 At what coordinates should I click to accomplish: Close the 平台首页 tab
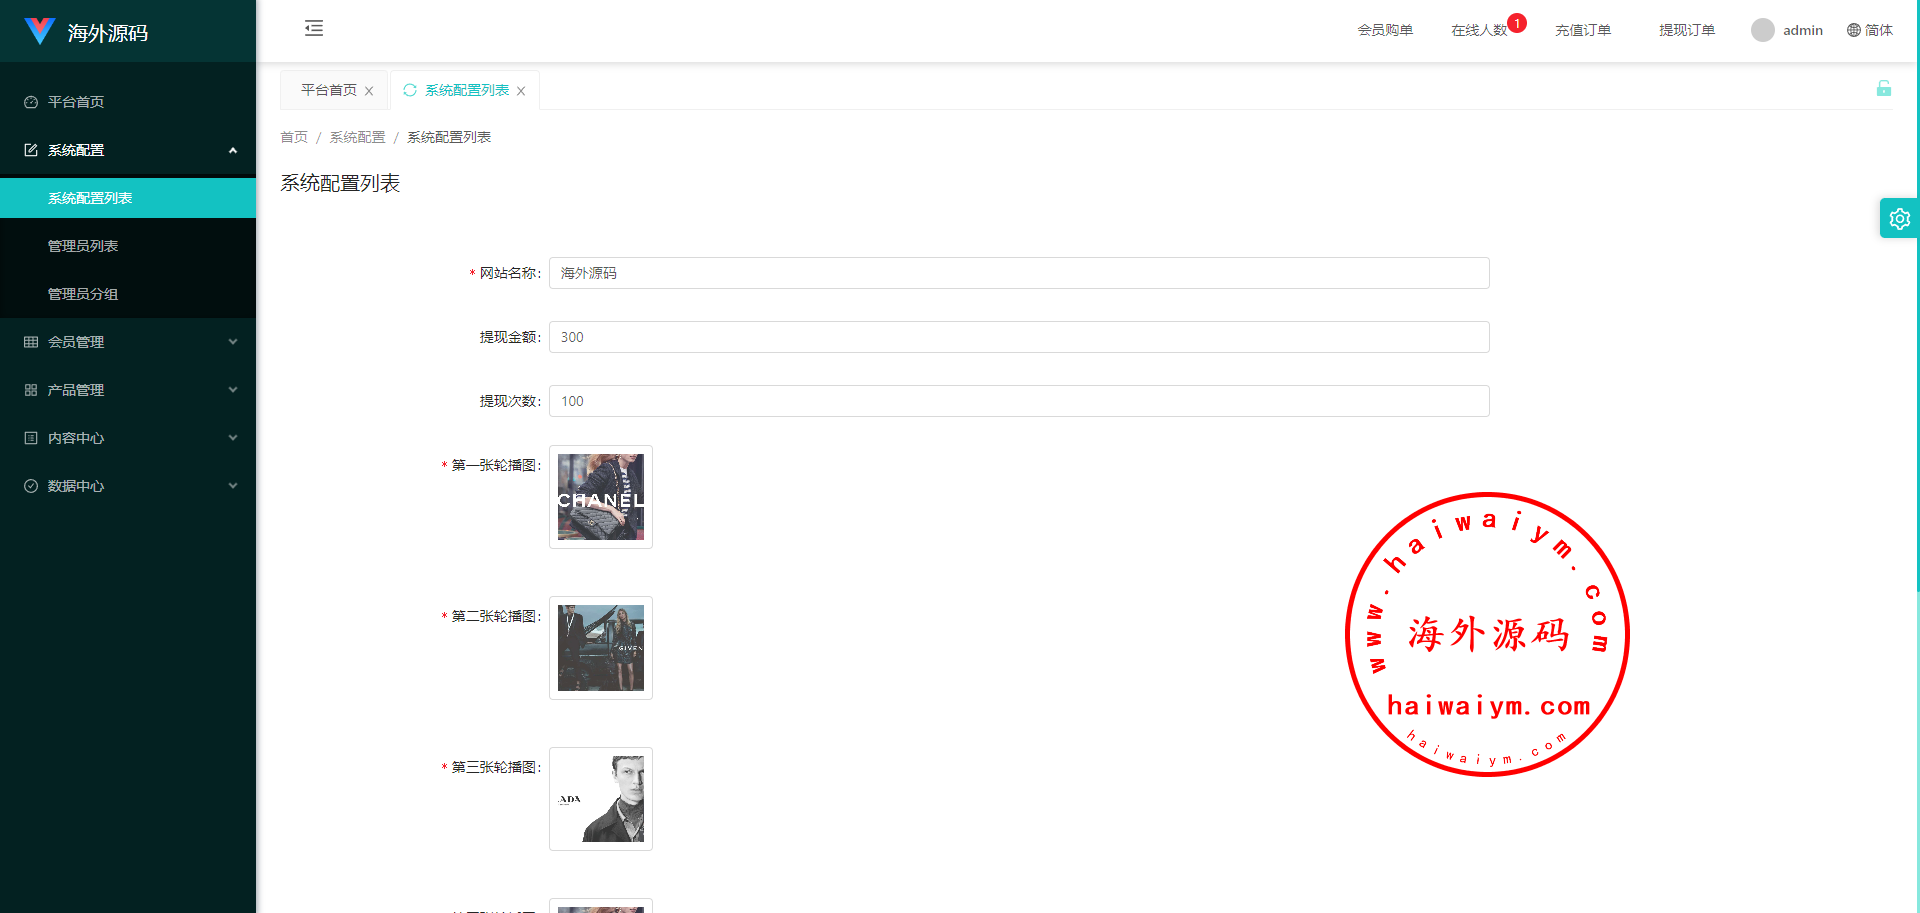tap(369, 91)
